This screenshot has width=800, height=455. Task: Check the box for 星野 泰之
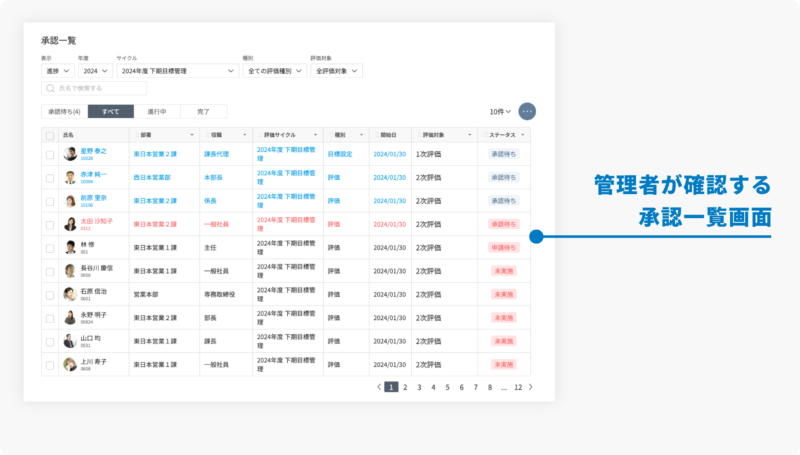[50, 155]
